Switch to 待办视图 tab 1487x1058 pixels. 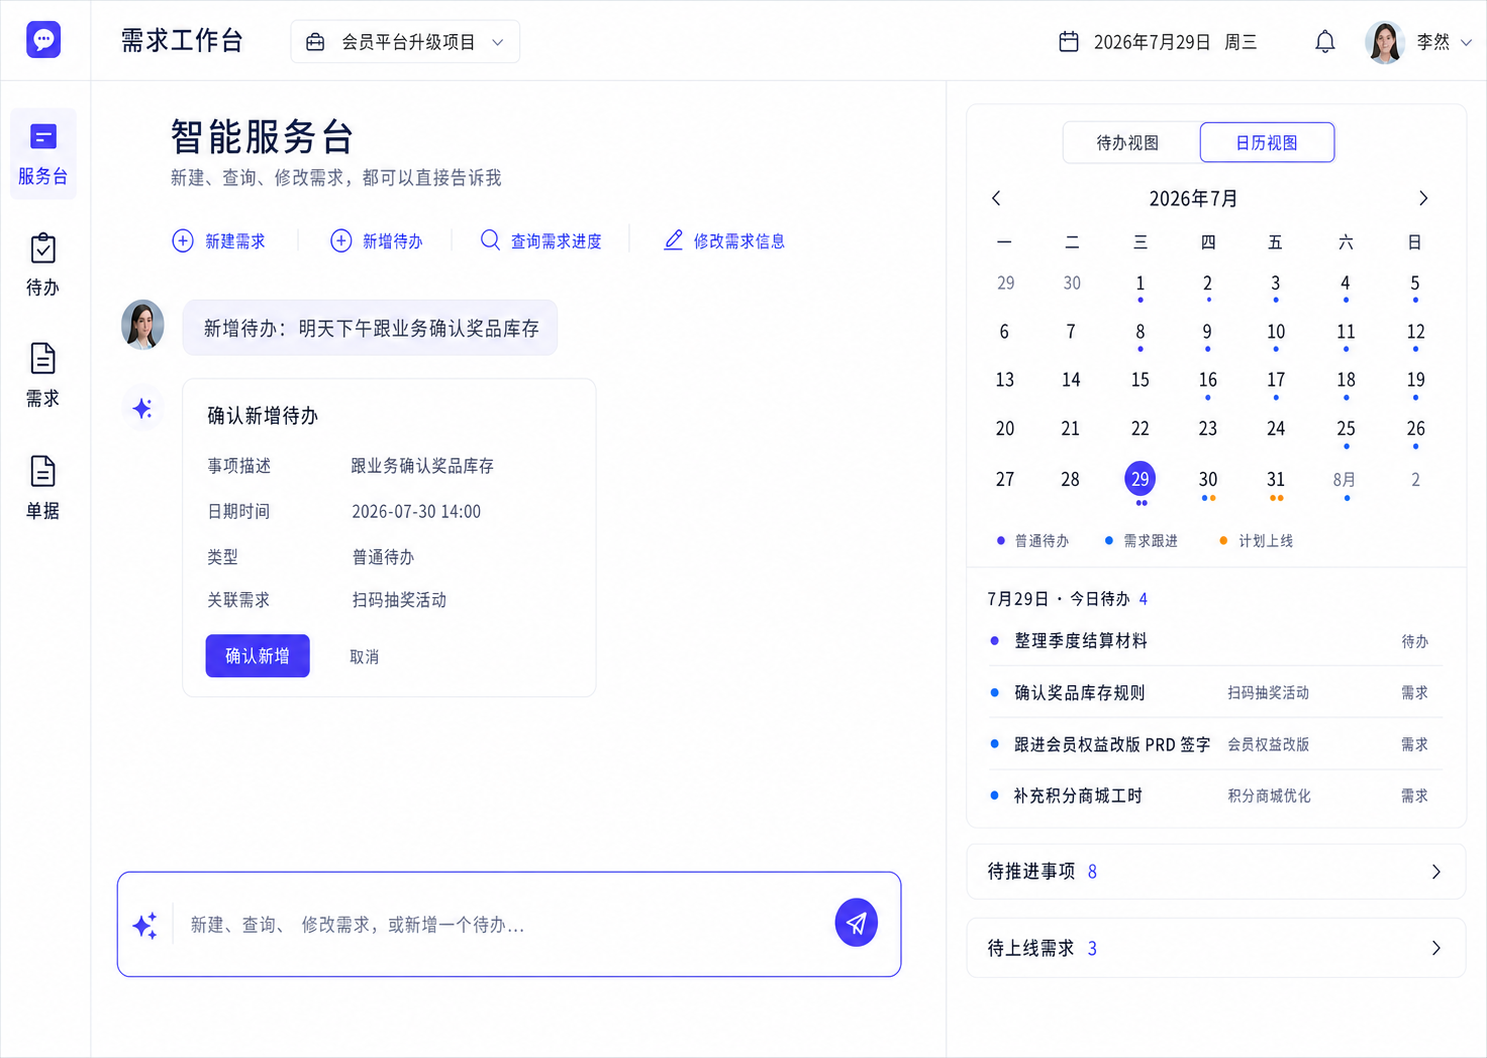click(x=1131, y=143)
